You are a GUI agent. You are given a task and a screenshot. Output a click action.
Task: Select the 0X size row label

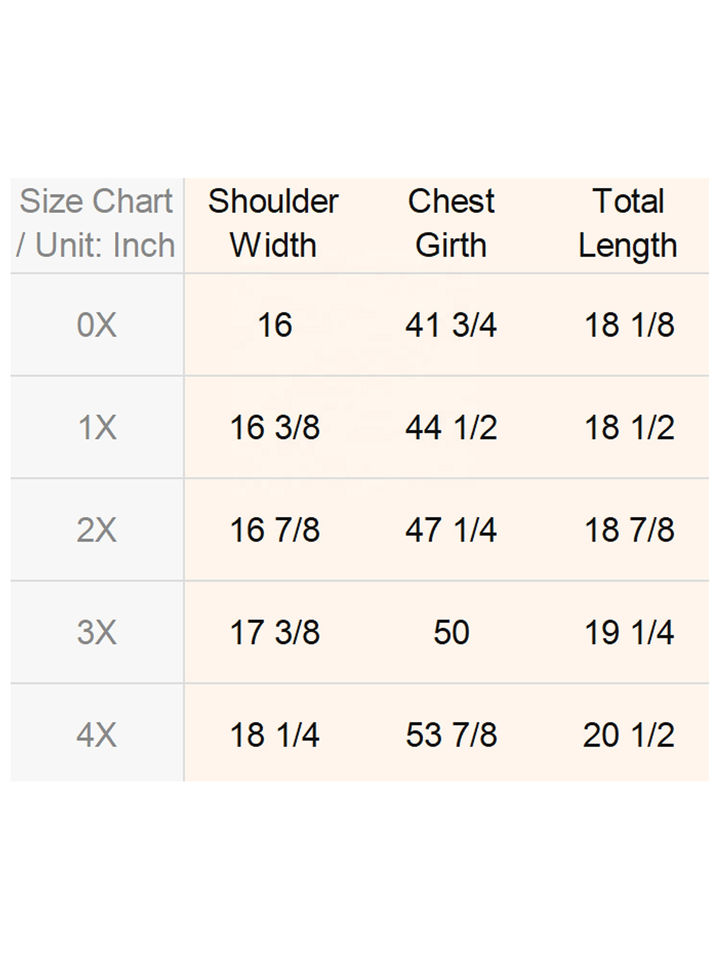(x=96, y=325)
